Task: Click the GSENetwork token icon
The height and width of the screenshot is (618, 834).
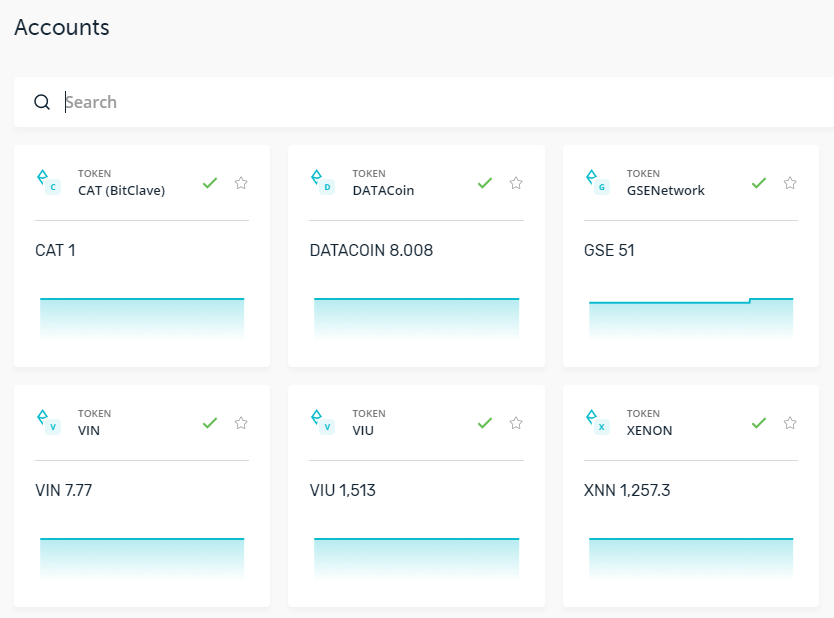Action: tap(597, 182)
